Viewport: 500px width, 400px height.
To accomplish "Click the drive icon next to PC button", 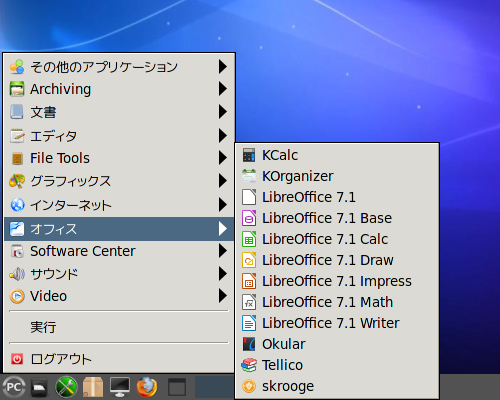I will coord(40,387).
